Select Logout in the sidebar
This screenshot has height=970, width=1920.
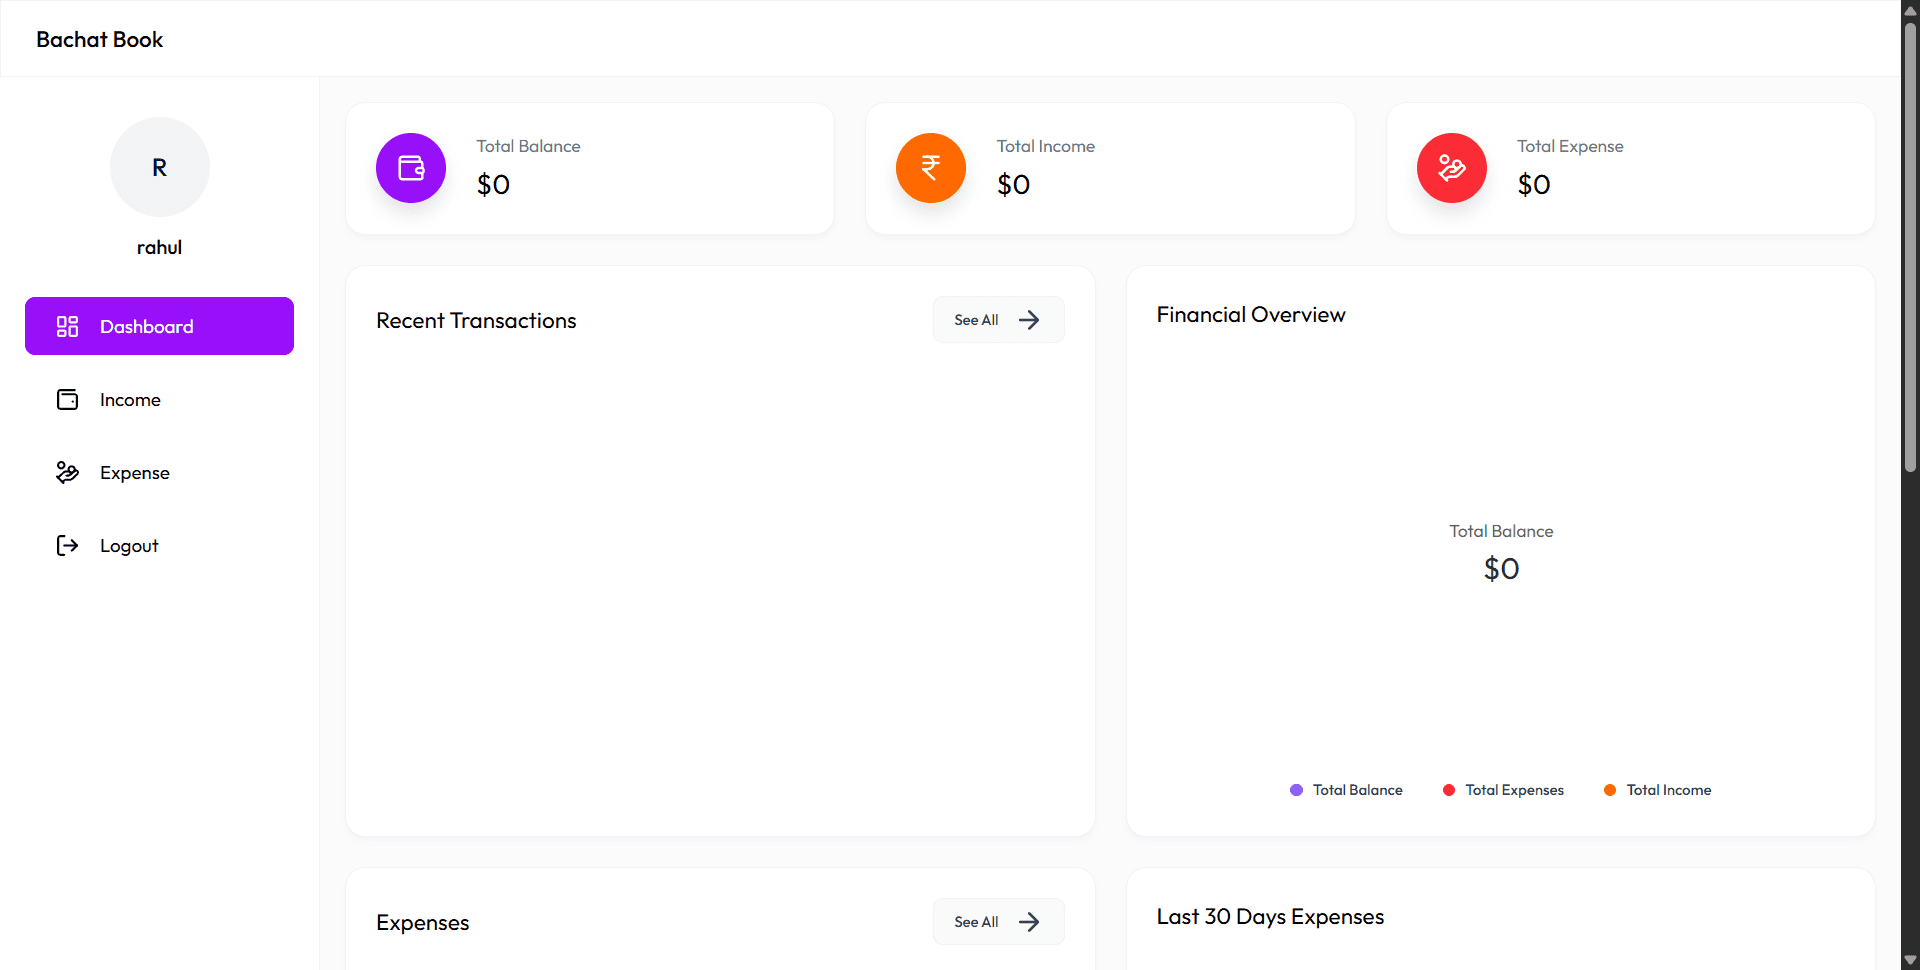point(159,545)
